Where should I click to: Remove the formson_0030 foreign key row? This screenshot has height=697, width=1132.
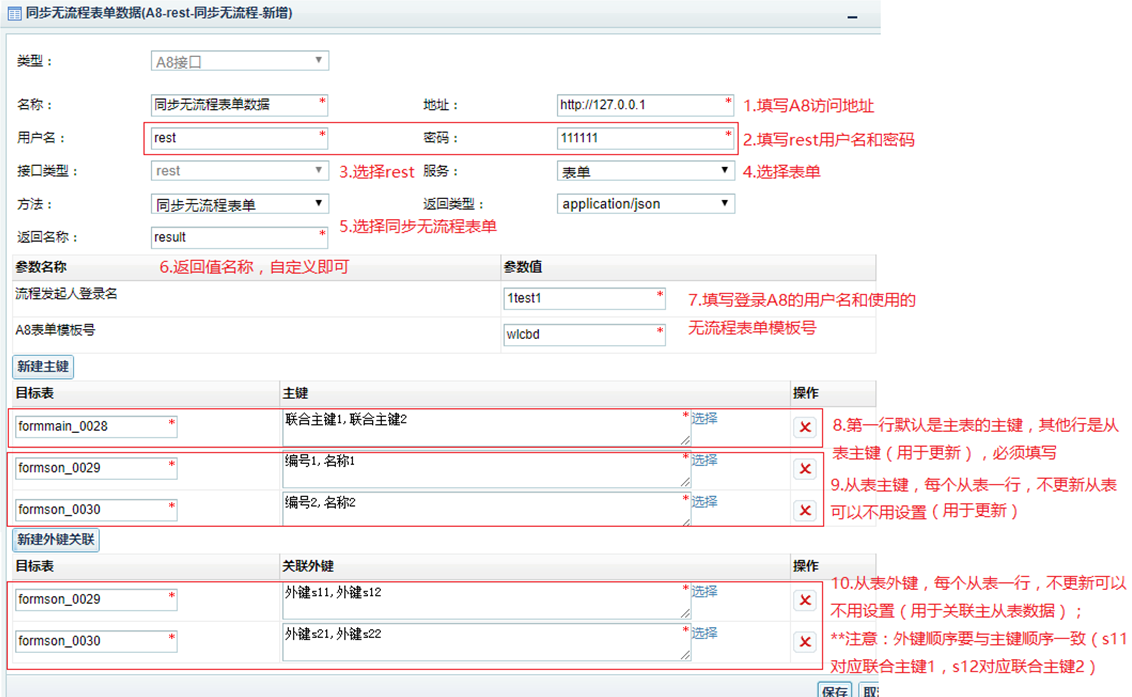804,641
